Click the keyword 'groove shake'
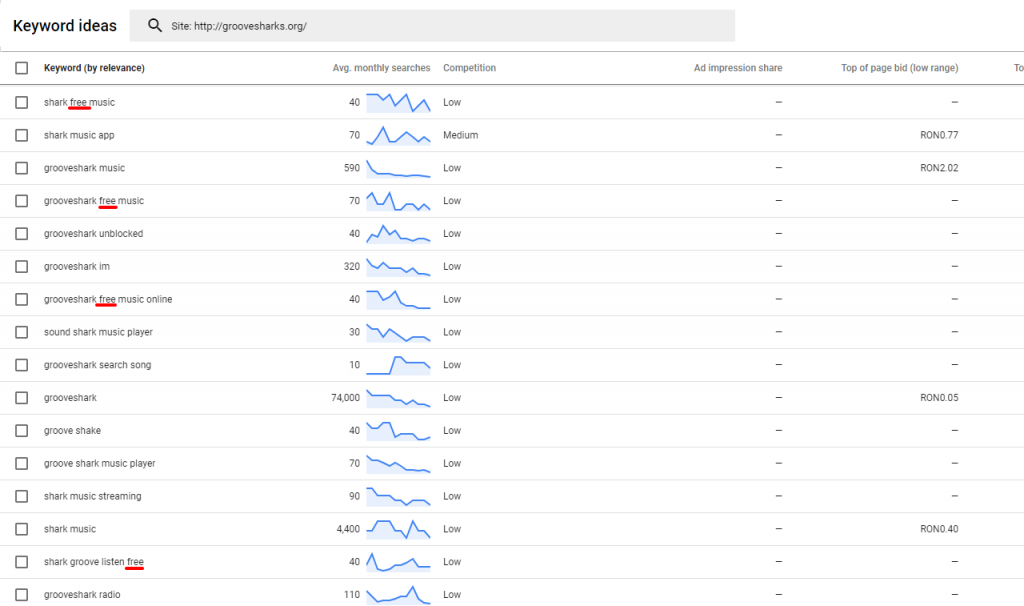The height and width of the screenshot is (606, 1024). tap(72, 430)
